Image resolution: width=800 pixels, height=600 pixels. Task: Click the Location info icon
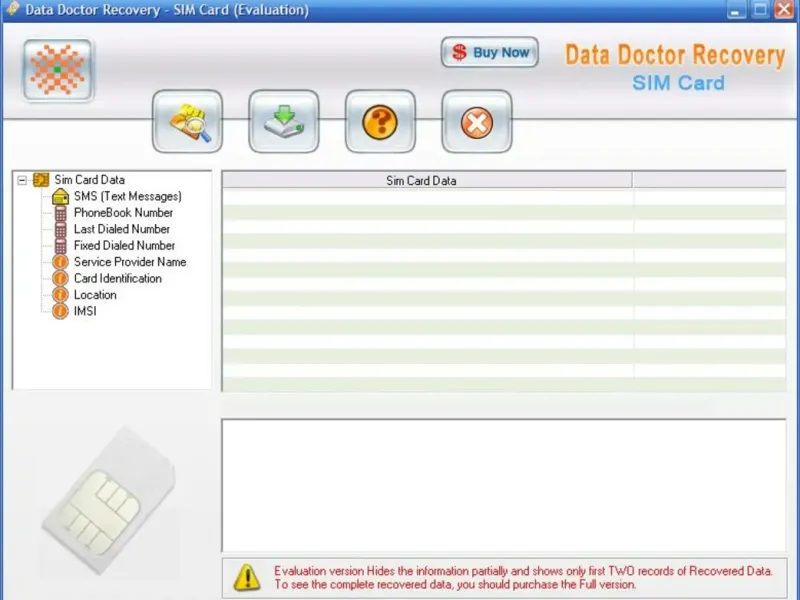click(x=60, y=294)
